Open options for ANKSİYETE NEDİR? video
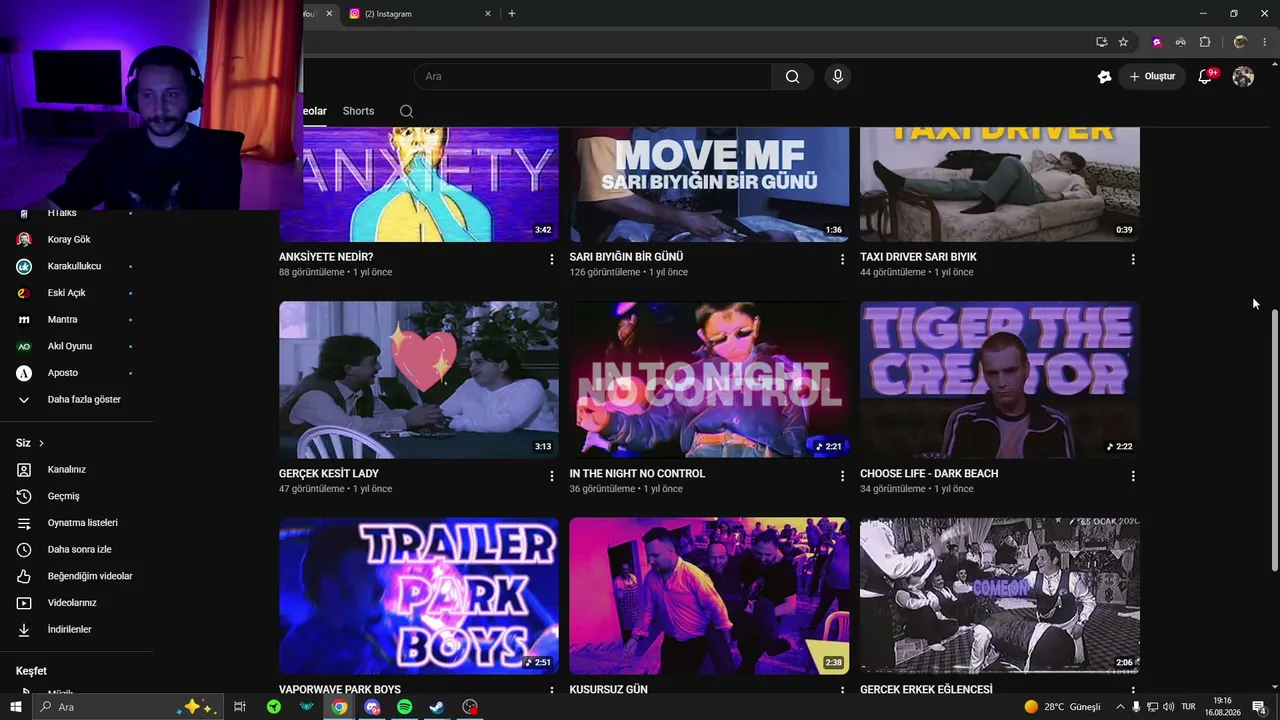 coord(551,259)
